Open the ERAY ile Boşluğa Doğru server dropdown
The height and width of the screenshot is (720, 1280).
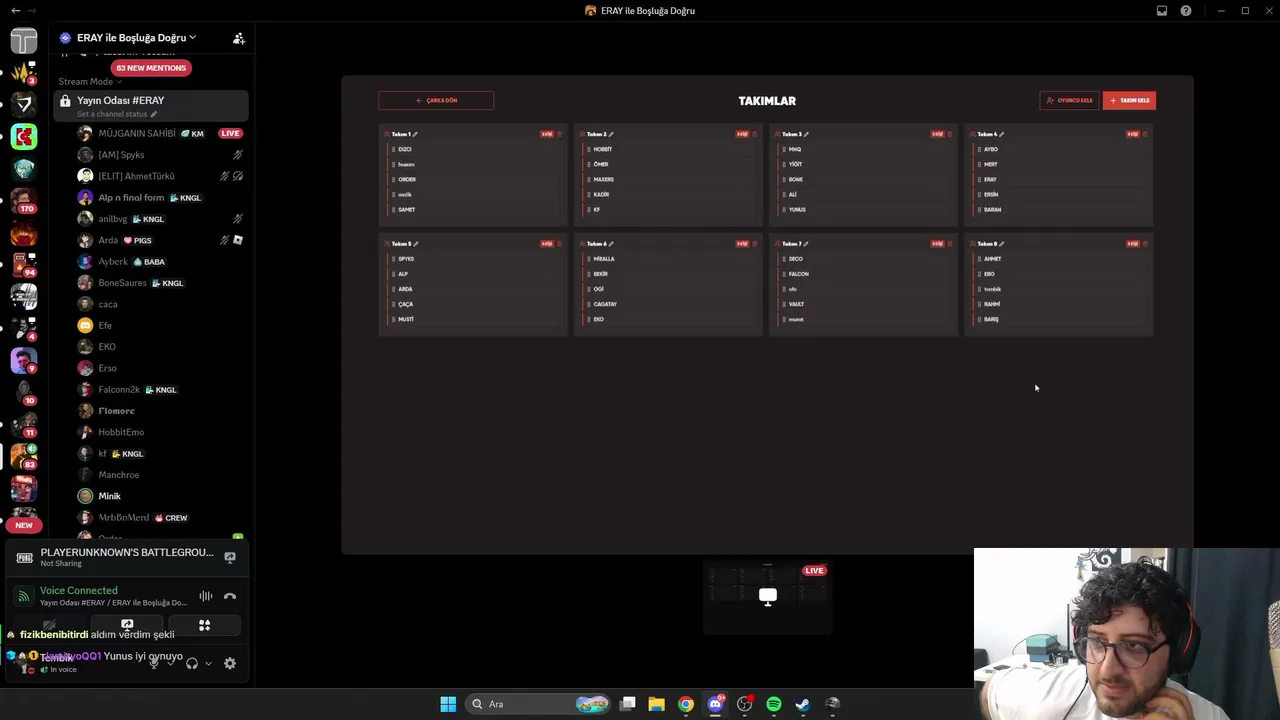pyautogui.click(x=136, y=38)
